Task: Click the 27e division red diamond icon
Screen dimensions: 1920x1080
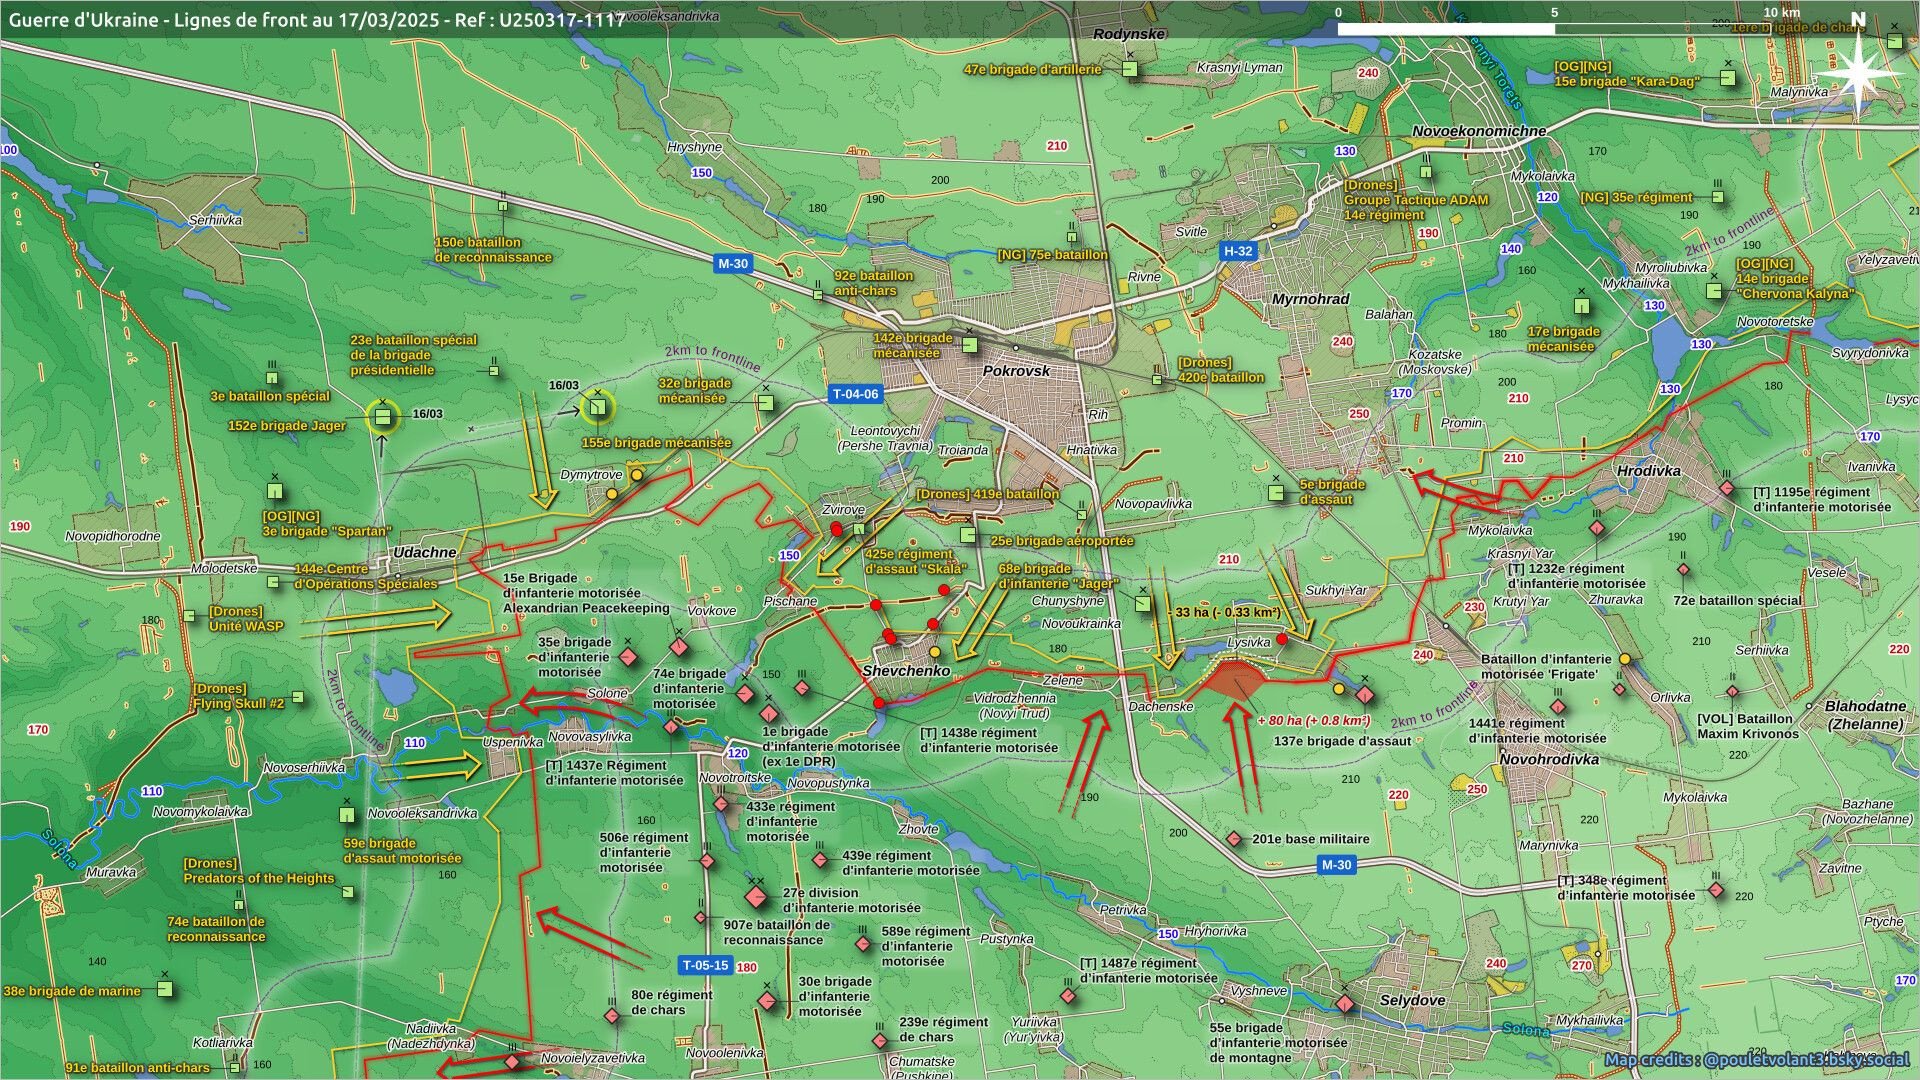Action: tap(756, 897)
